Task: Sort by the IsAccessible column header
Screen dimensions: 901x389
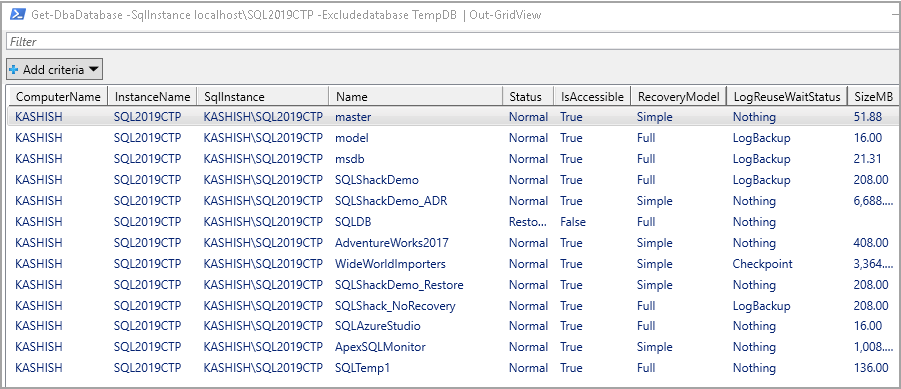Action: pyautogui.click(x=592, y=97)
